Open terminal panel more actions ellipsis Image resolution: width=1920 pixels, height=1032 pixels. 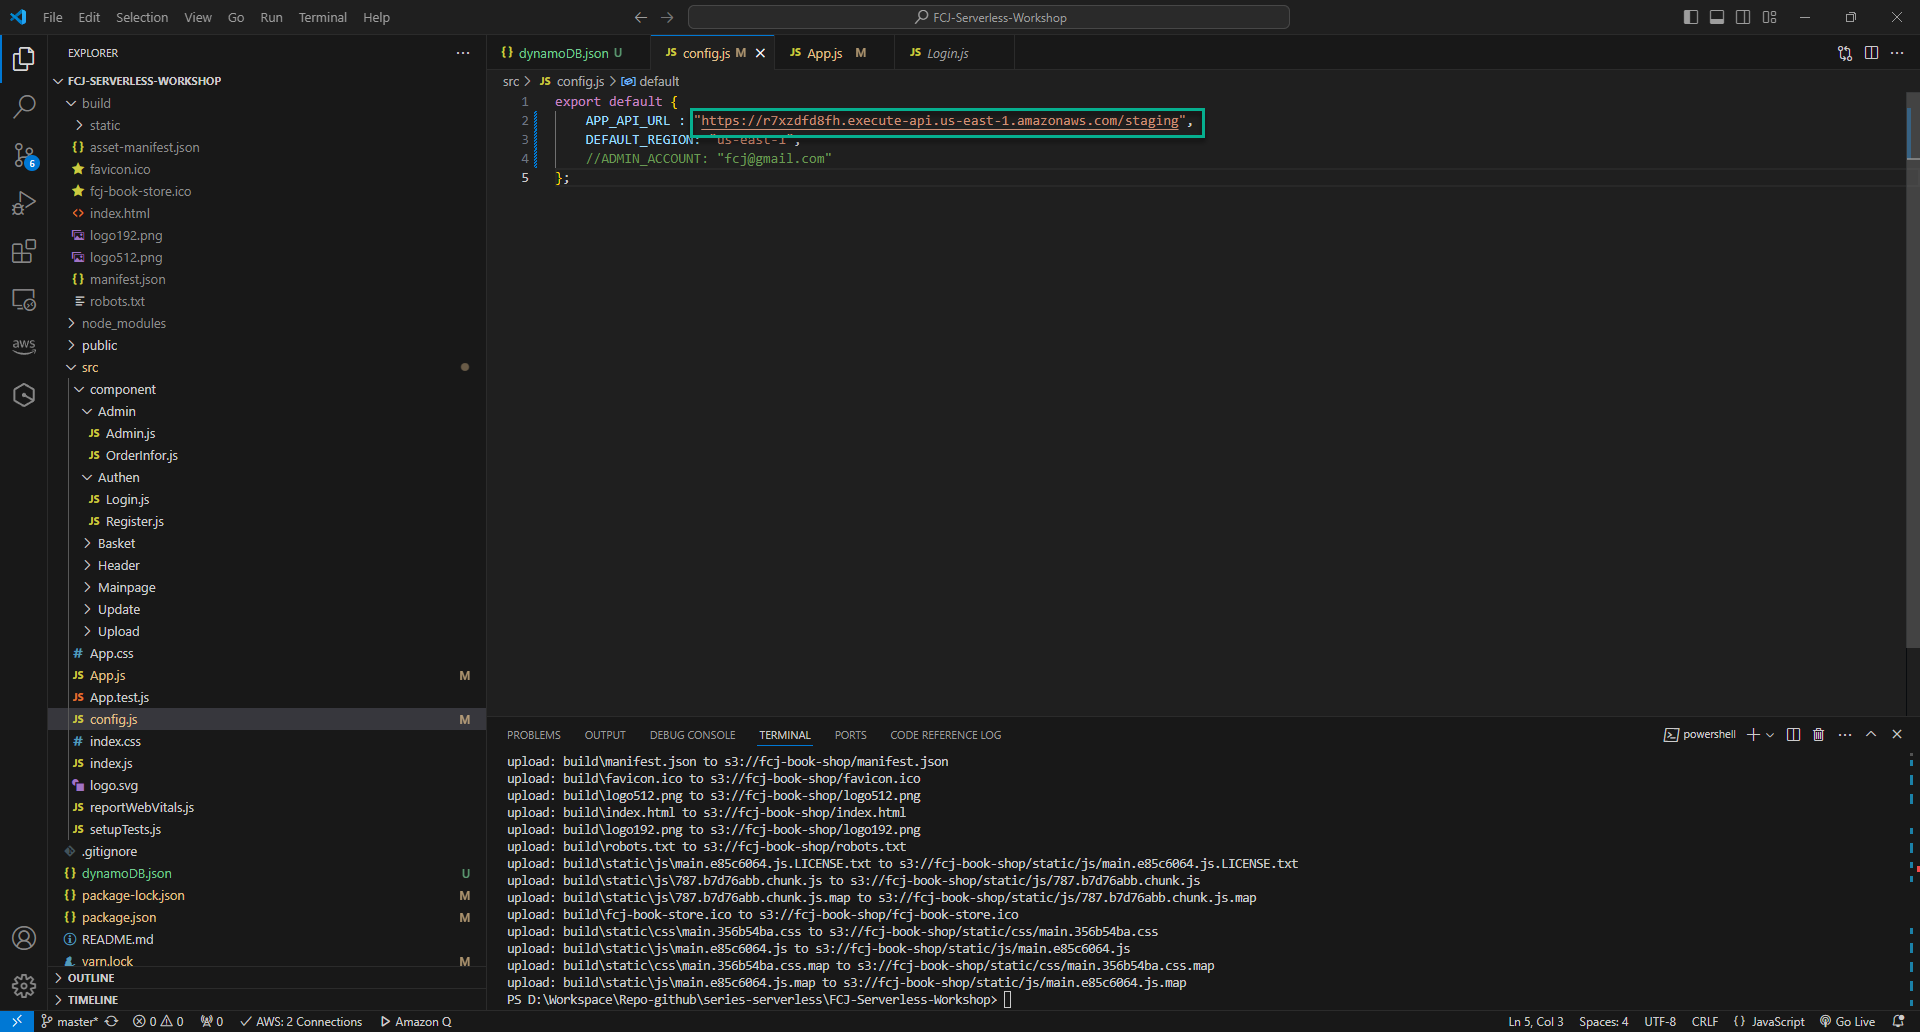click(1845, 735)
